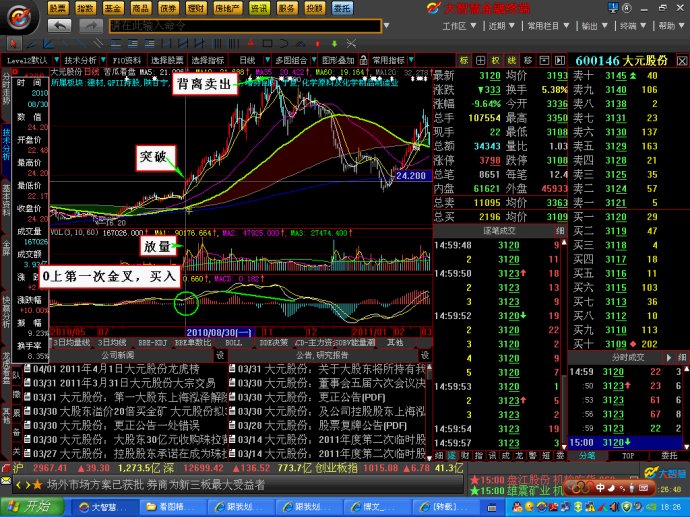The height and width of the screenshot is (517, 690).
Task: Open the 工作区 dropdown menu
Action: coord(459,26)
